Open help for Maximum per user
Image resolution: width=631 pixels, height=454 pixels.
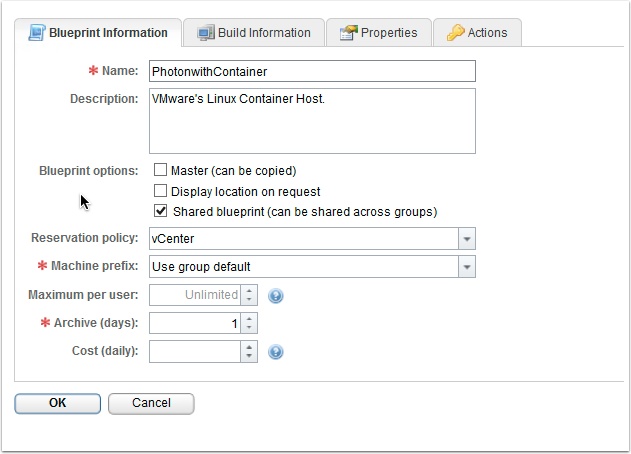[x=276, y=296]
